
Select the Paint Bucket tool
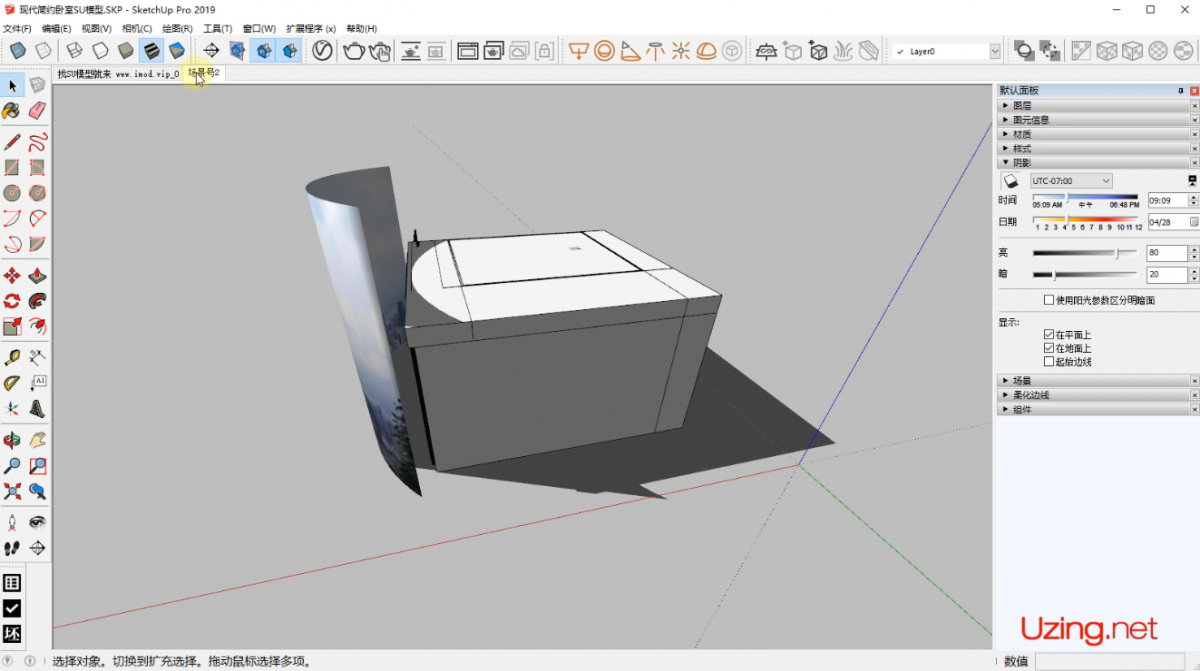click(12, 110)
